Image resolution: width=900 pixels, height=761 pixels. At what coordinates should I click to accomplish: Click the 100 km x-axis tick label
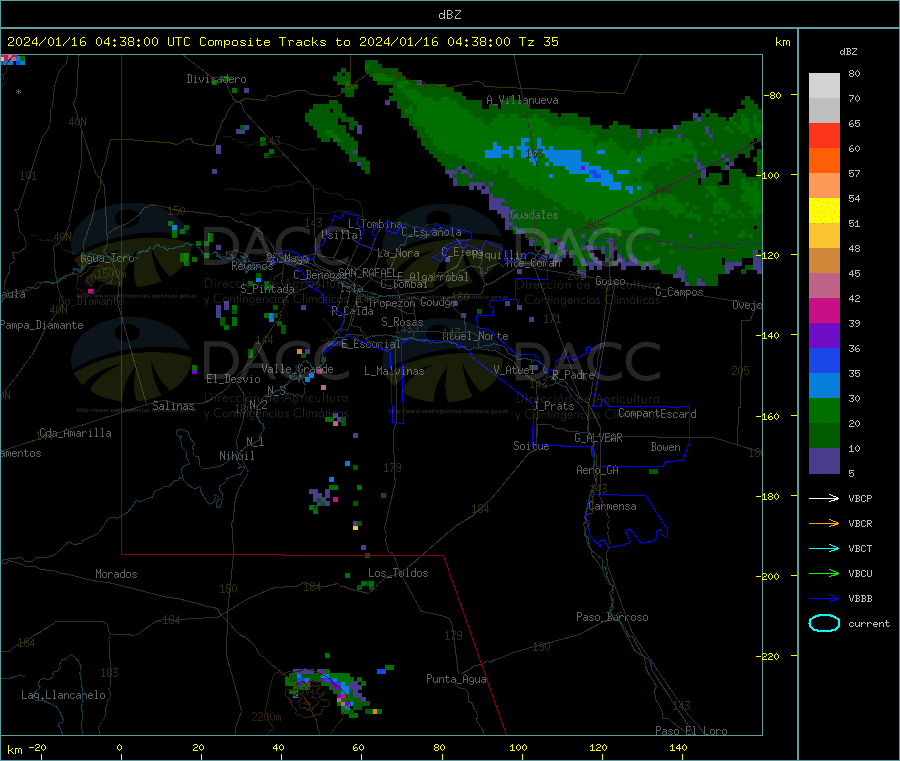[x=518, y=747]
